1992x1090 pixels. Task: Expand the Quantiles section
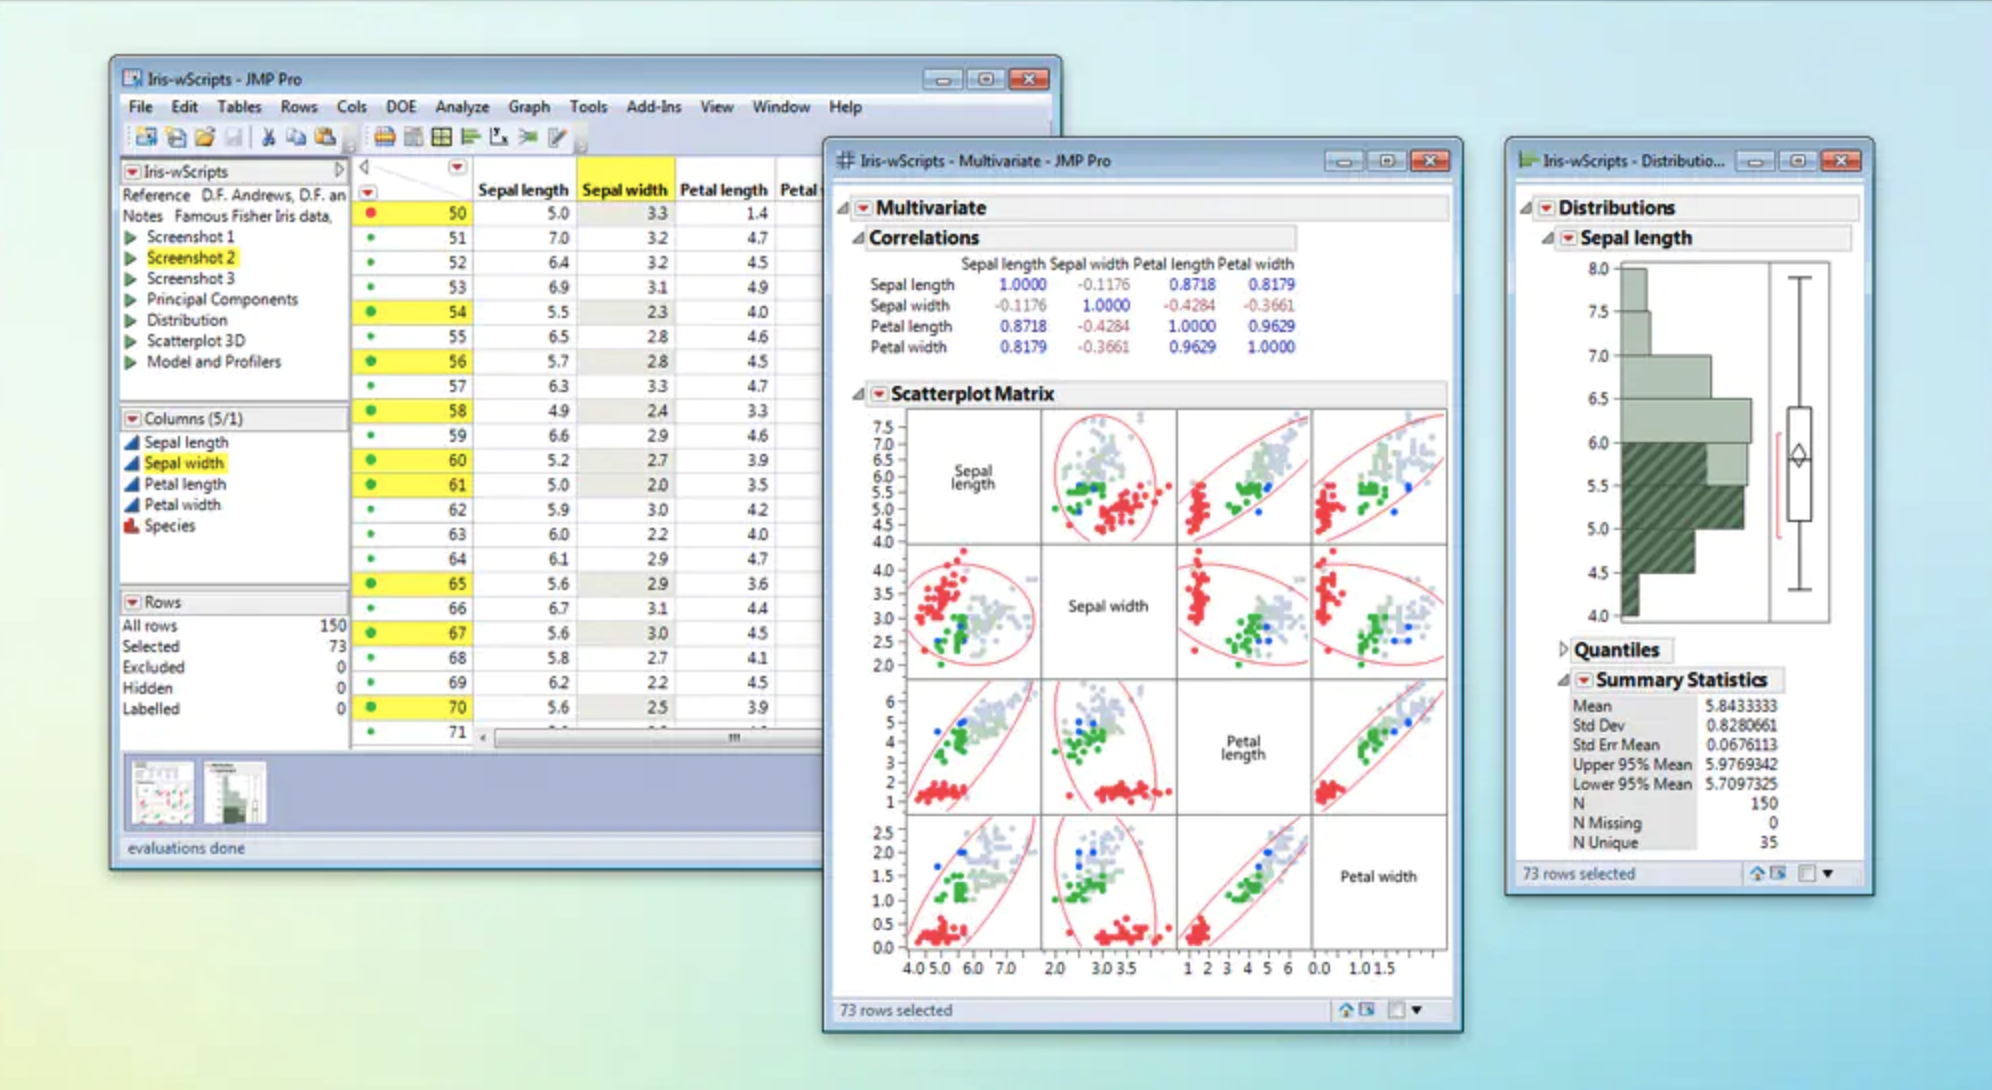point(1563,650)
